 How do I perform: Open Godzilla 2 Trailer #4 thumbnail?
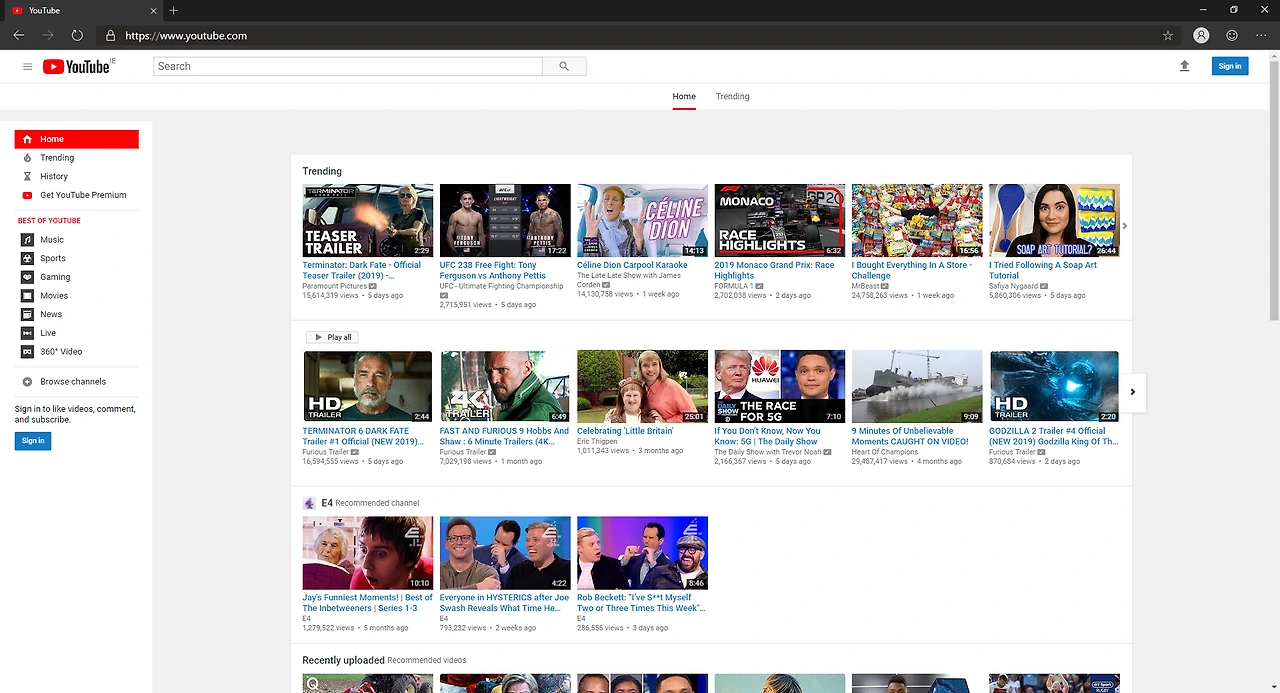pyautogui.click(x=1054, y=386)
